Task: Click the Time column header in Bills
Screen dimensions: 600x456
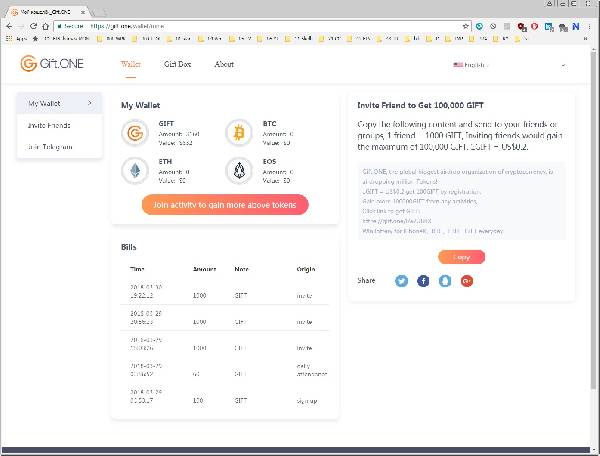Action: (137, 269)
